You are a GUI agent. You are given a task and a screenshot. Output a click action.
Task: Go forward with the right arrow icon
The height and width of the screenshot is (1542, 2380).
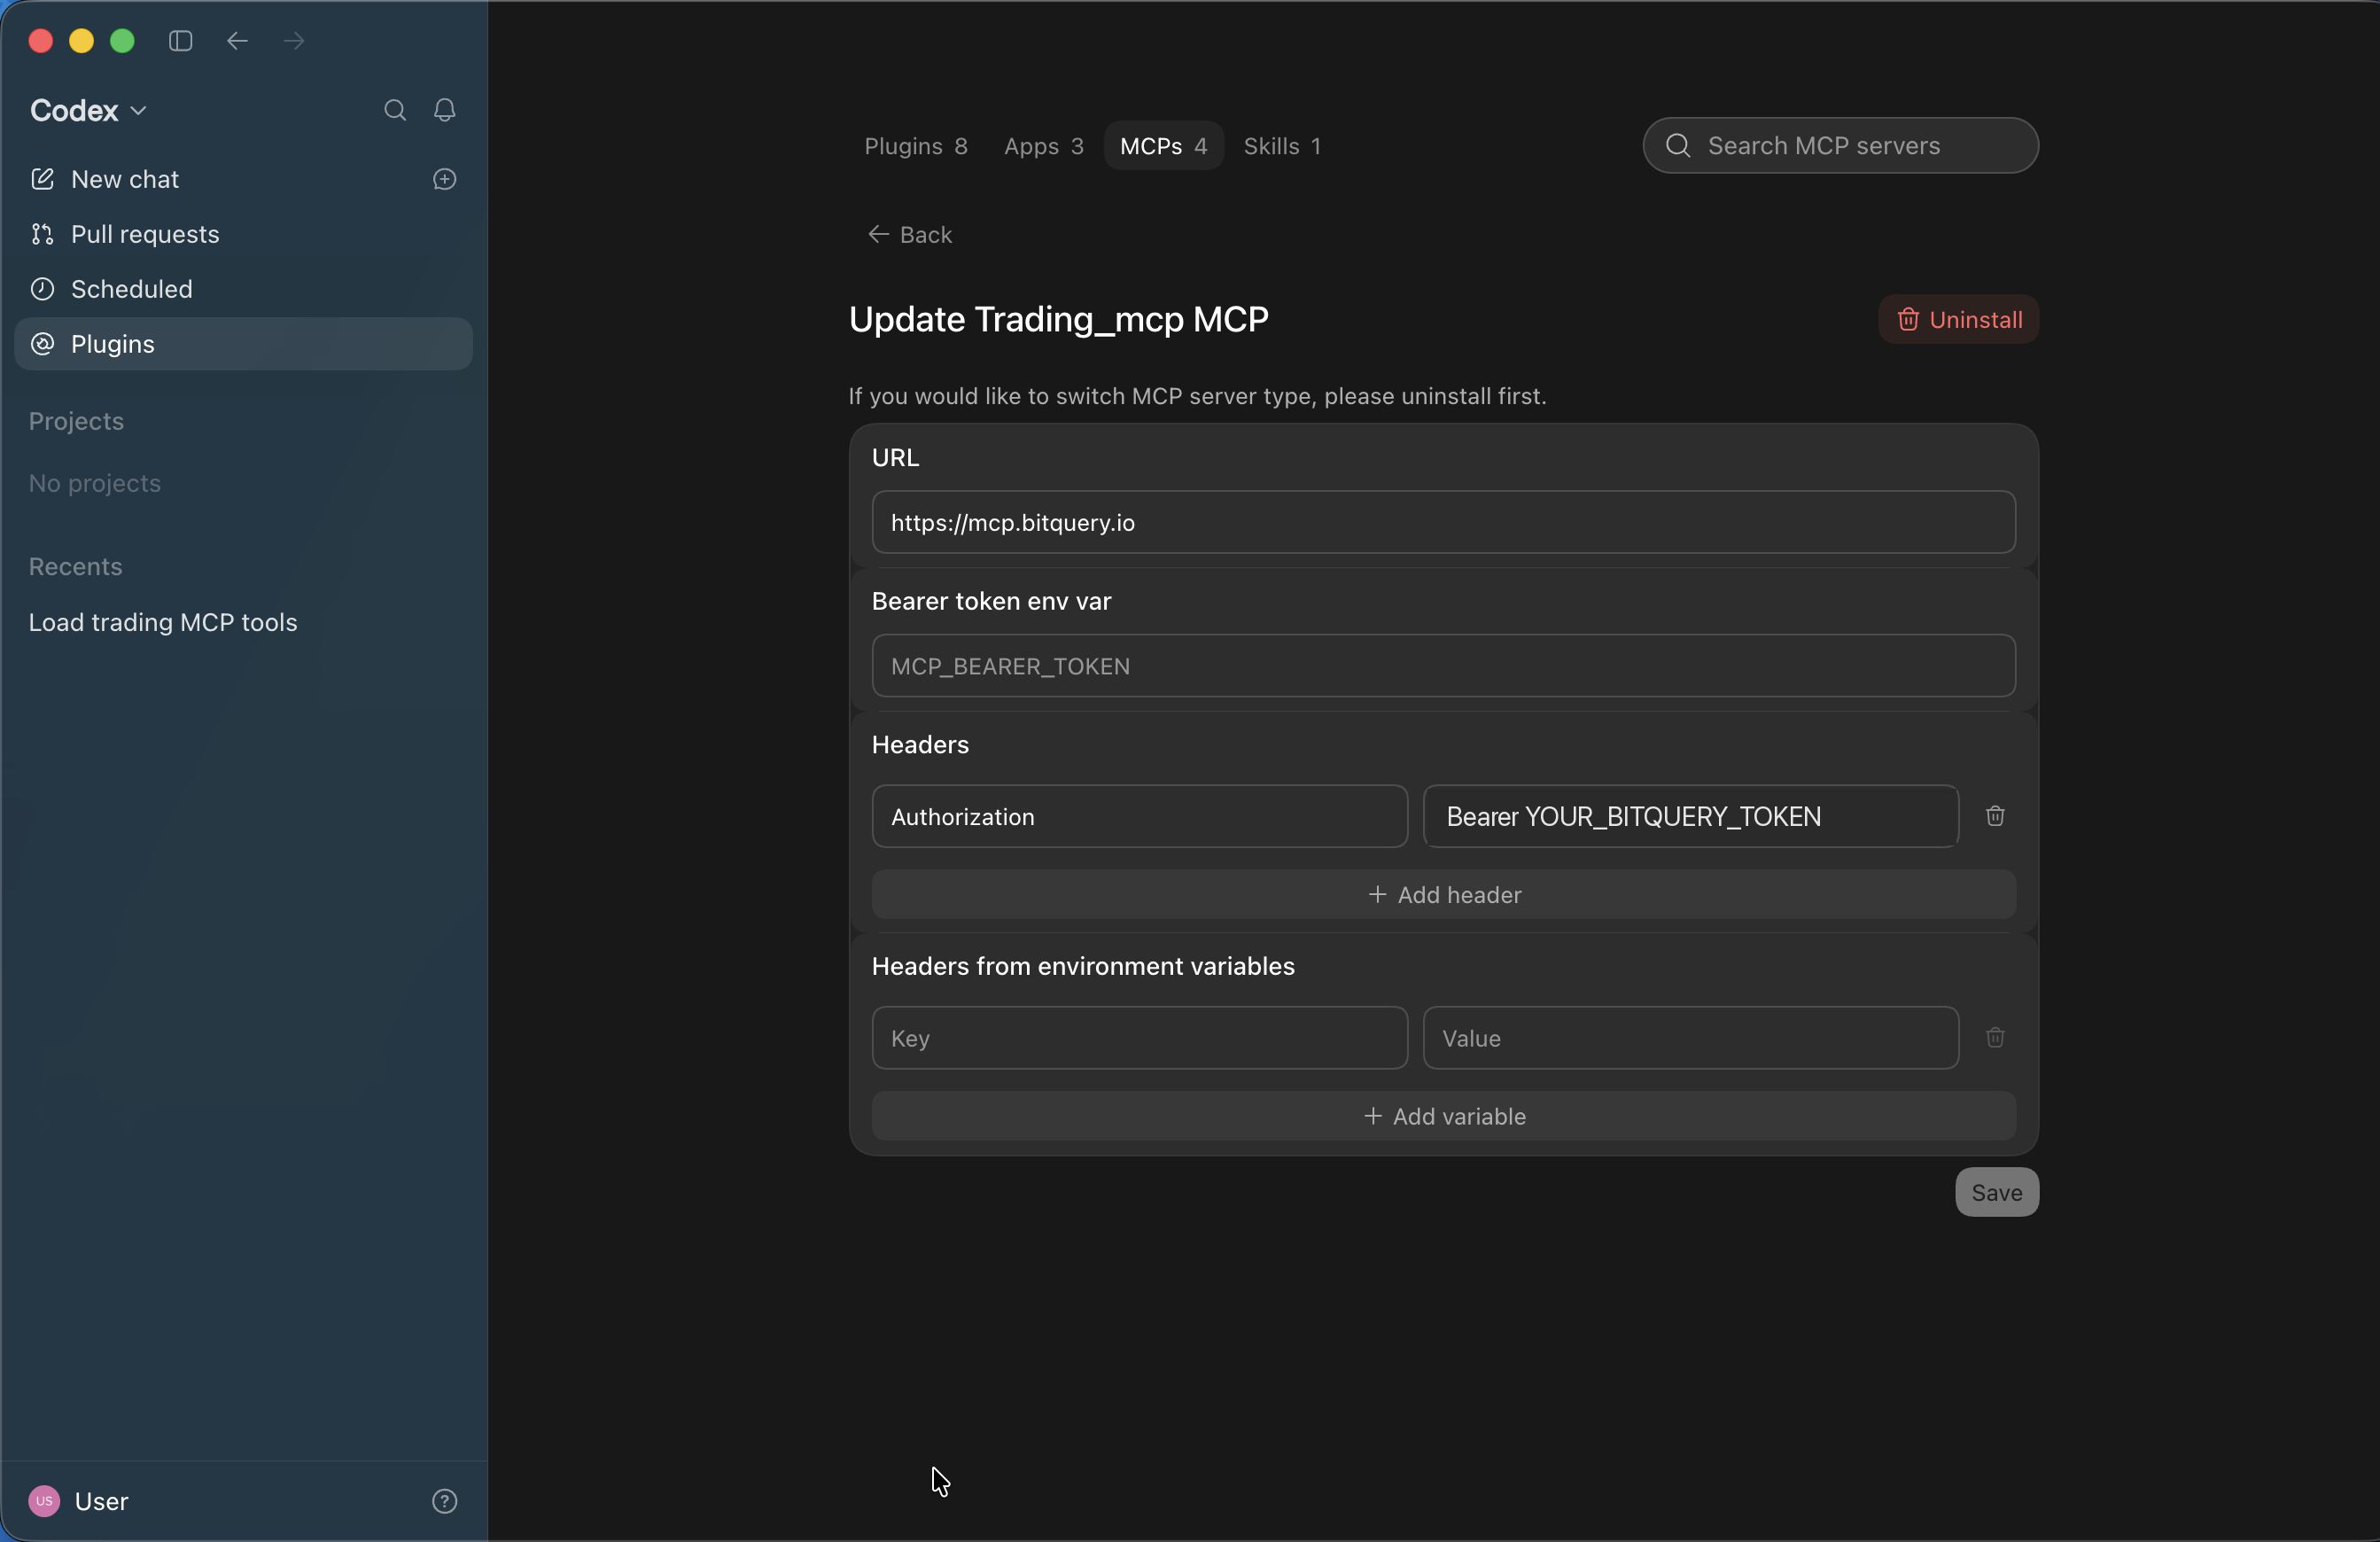pos(294,41)
